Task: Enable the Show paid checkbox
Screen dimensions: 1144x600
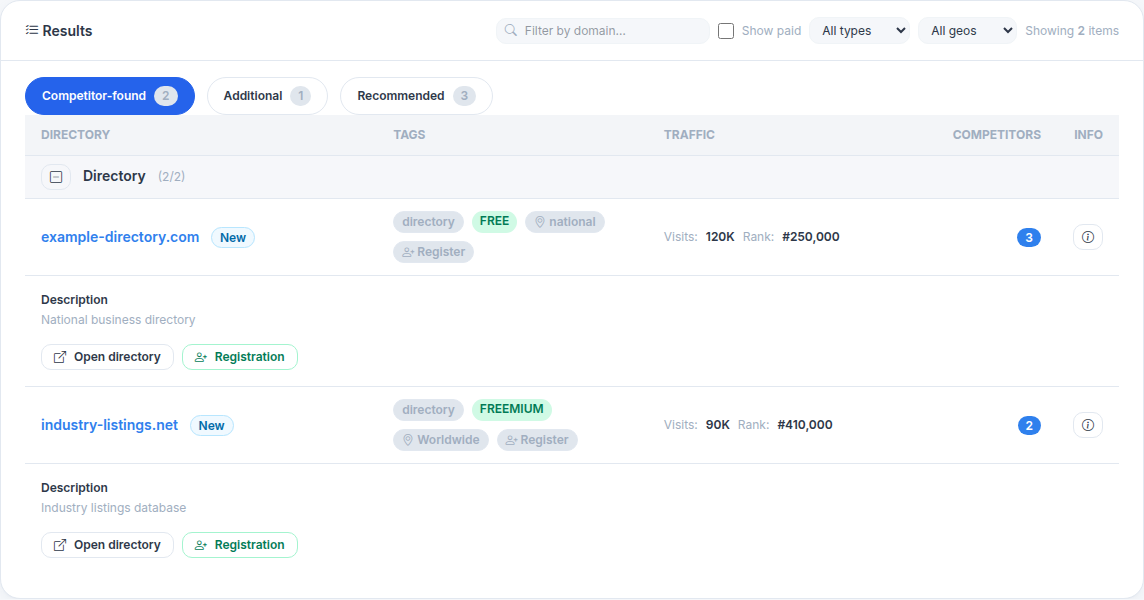Action: [725, 30]
